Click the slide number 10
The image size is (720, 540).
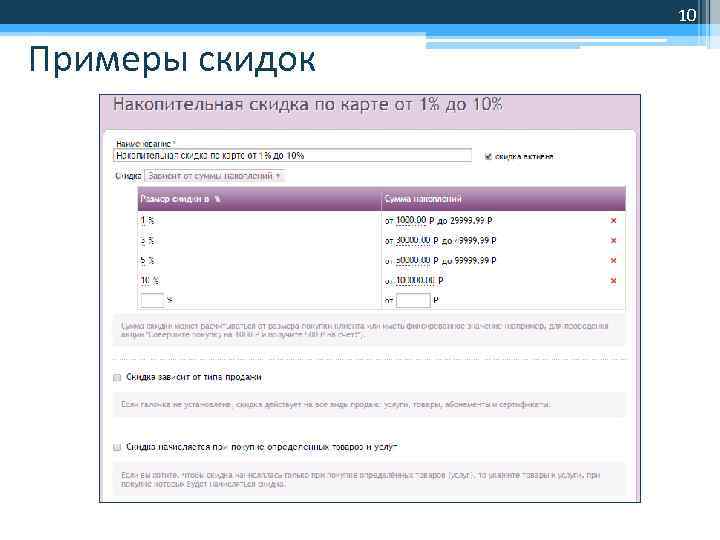687,16
